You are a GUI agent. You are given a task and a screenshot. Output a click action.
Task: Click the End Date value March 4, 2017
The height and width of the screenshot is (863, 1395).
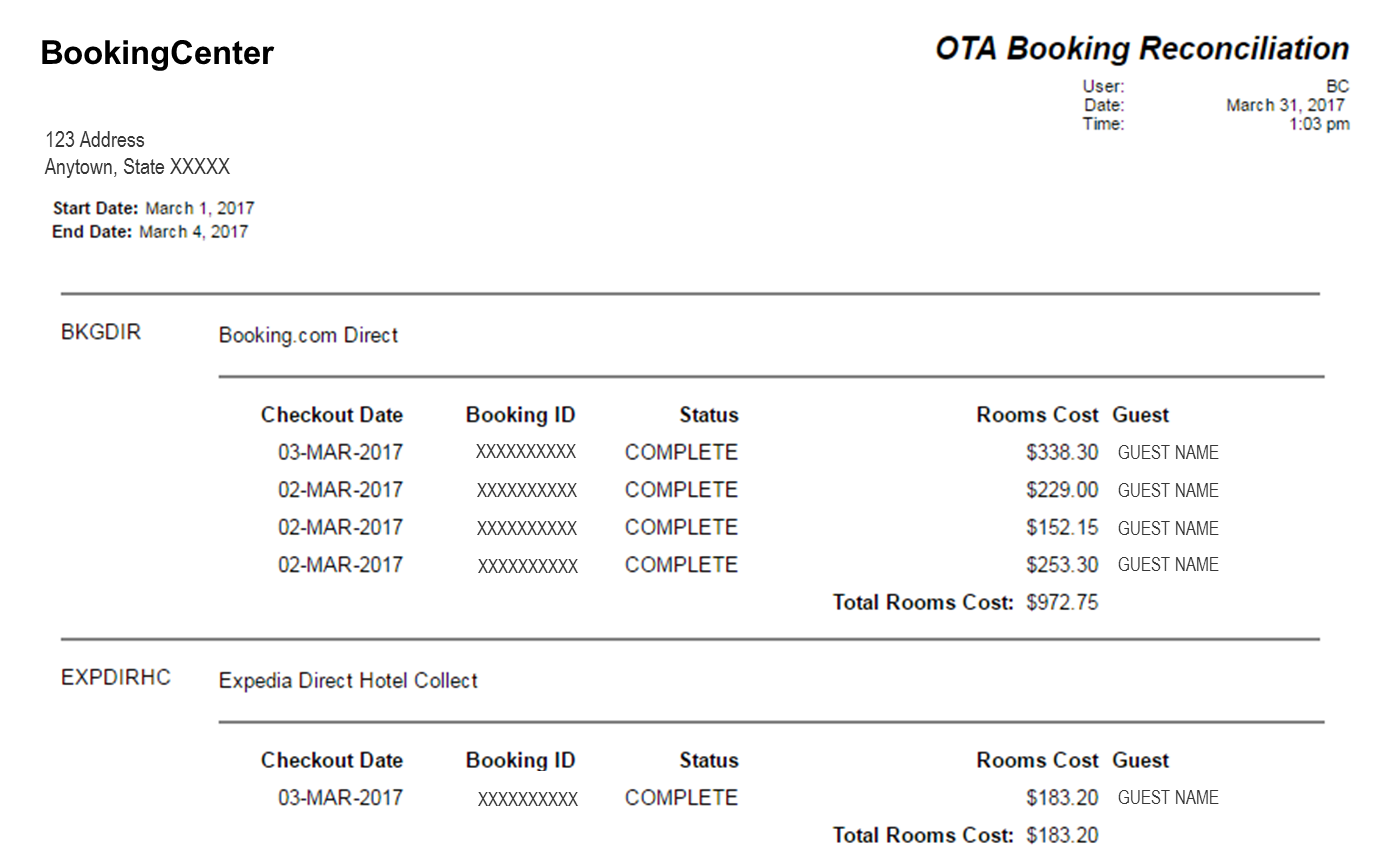coord(194,232)
